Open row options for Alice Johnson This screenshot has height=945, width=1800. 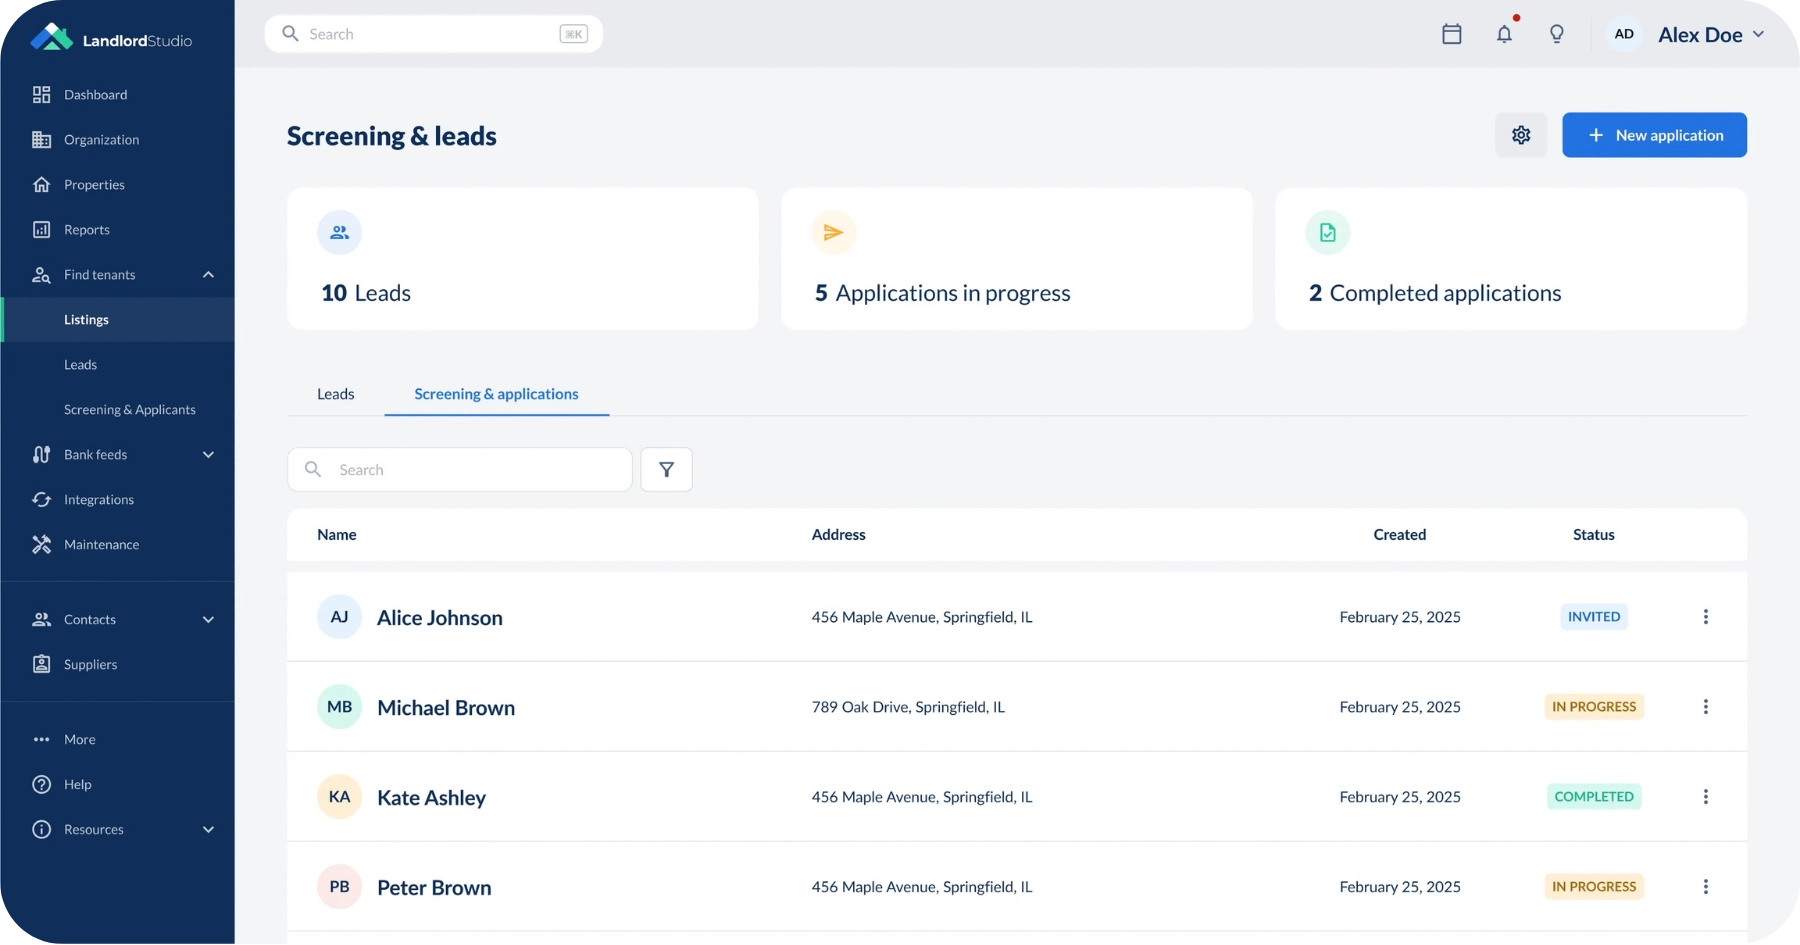point(1706,617)
